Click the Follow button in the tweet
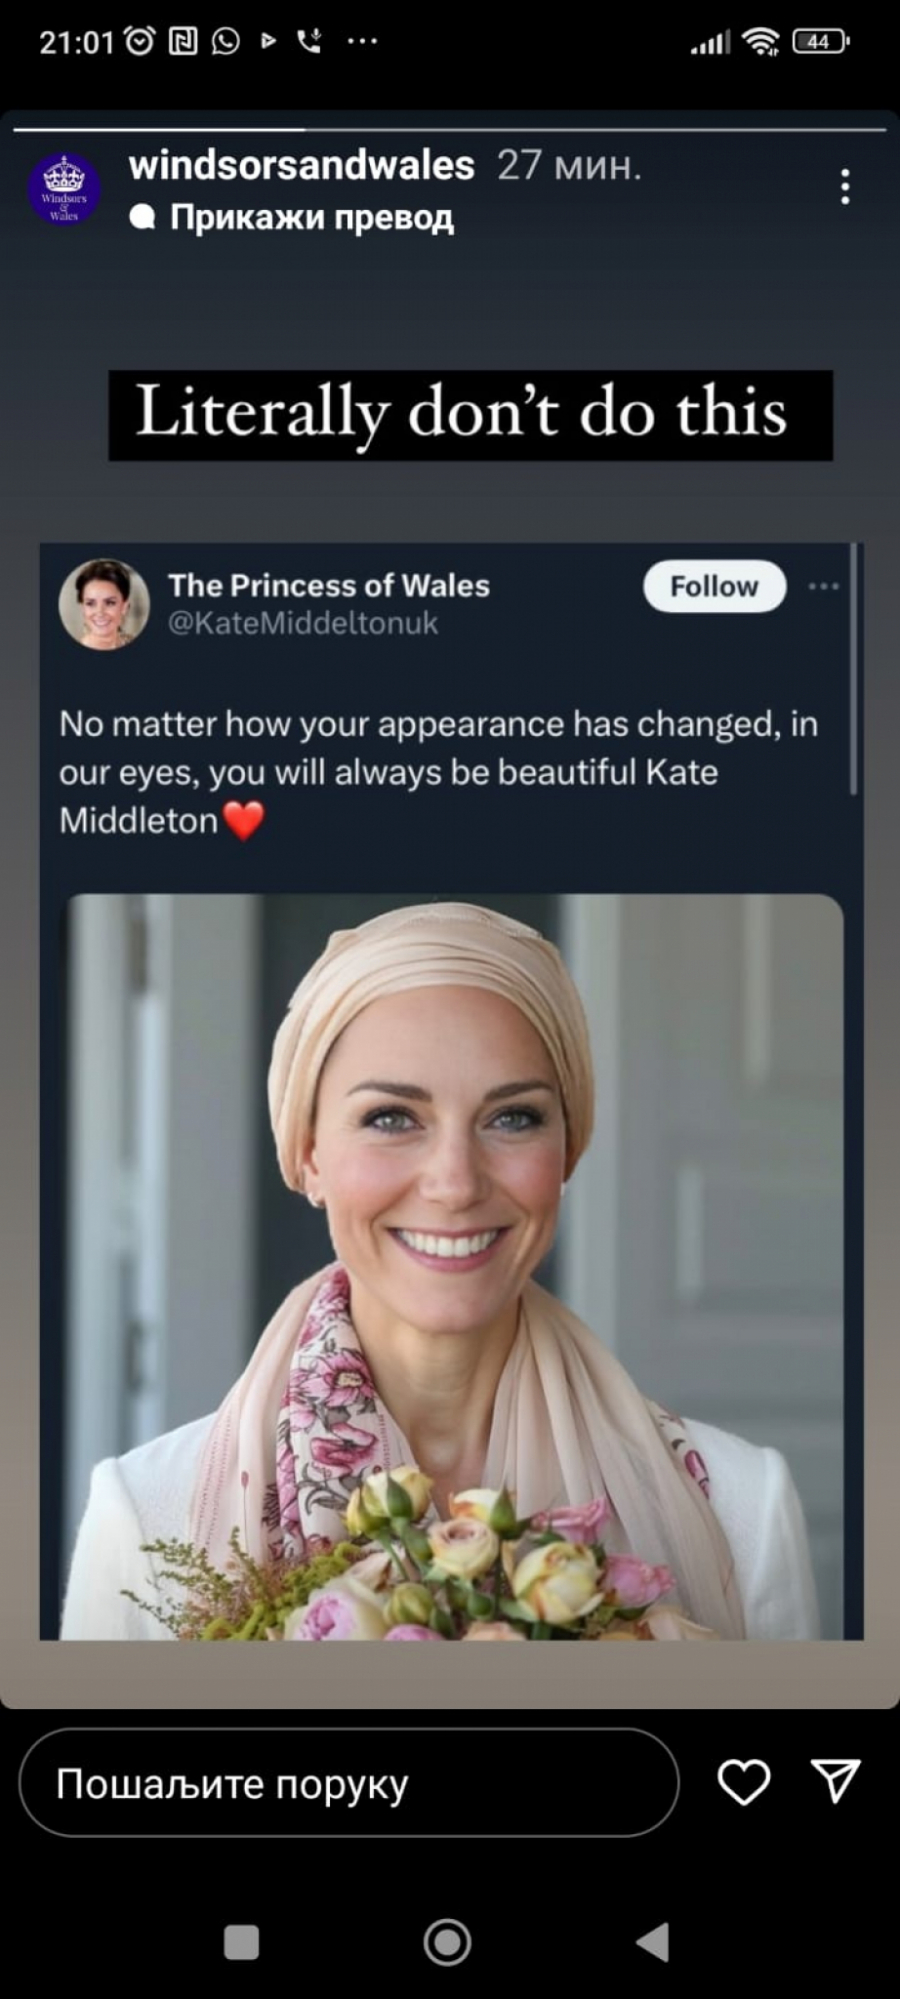 [714, 586]
